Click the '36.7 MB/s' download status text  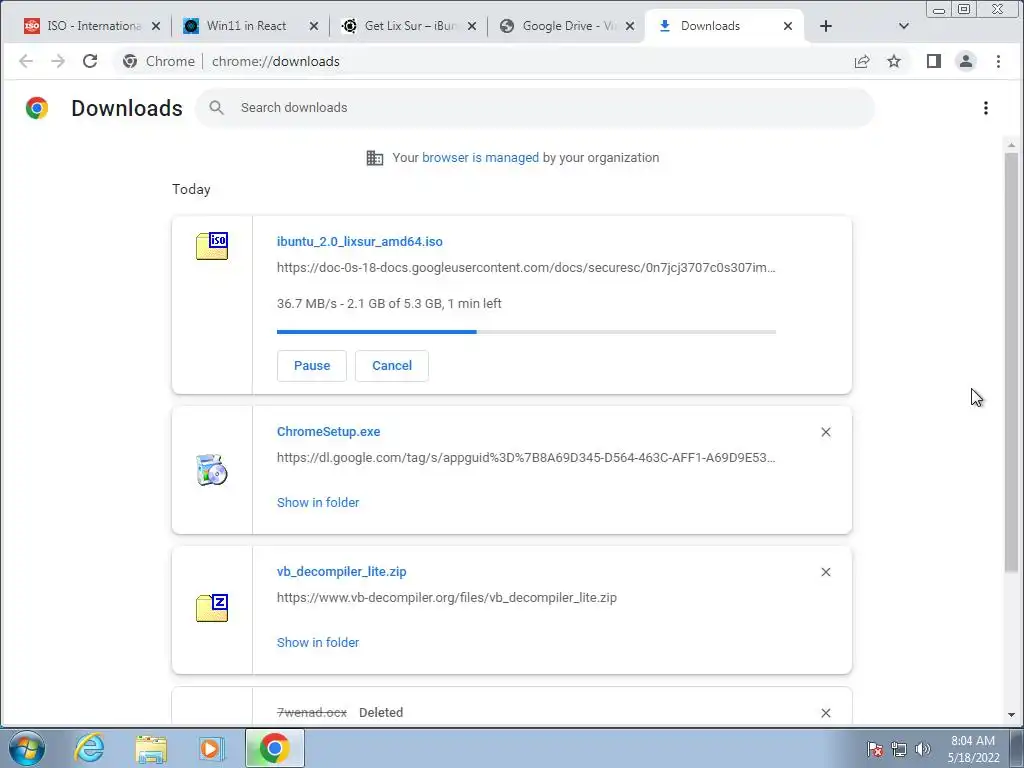(x=389, y=304)
